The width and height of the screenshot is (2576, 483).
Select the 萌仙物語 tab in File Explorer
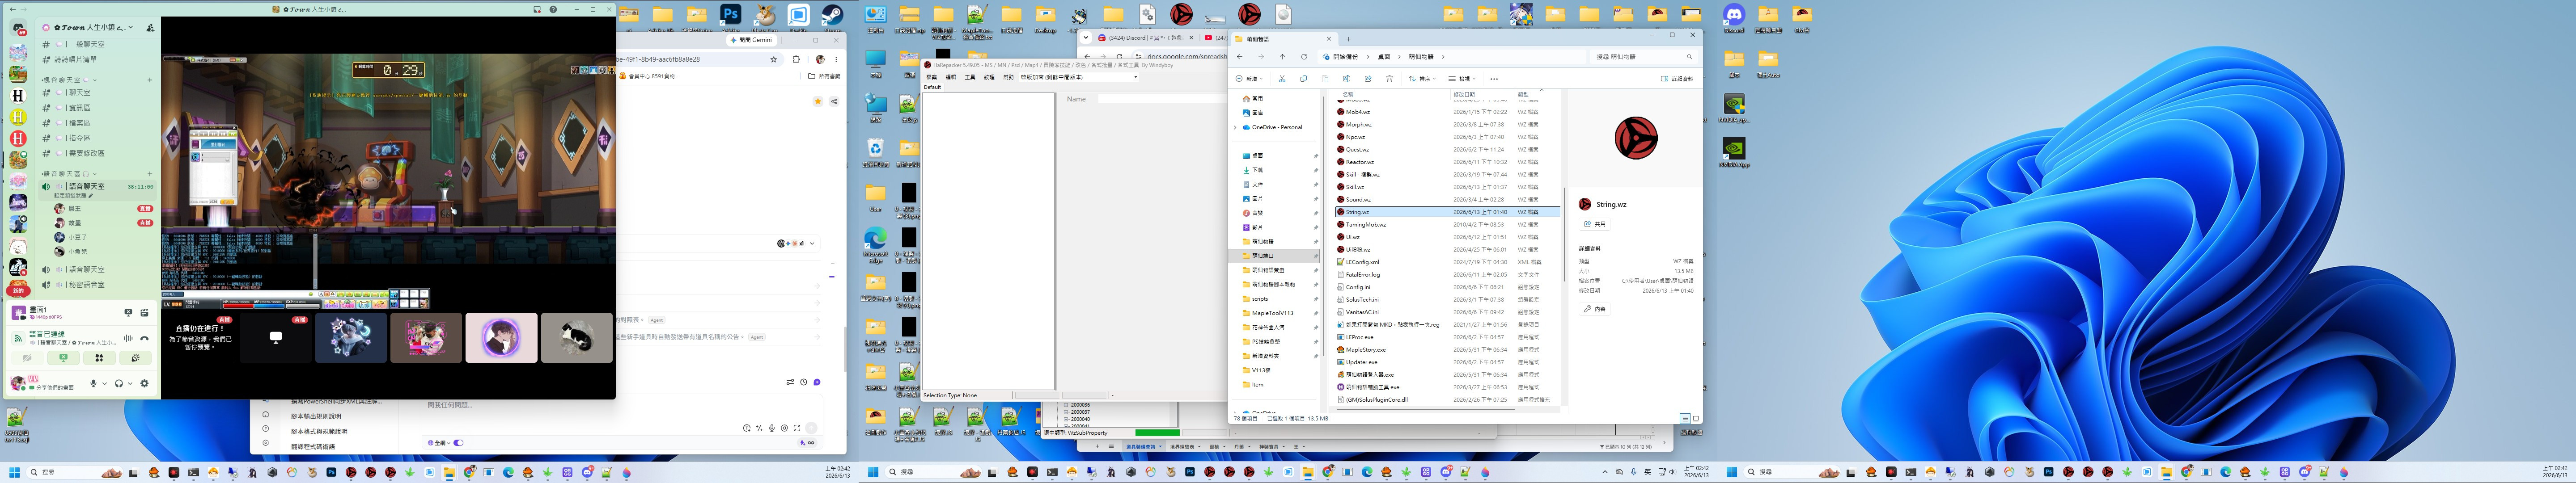coord(1284,39)
